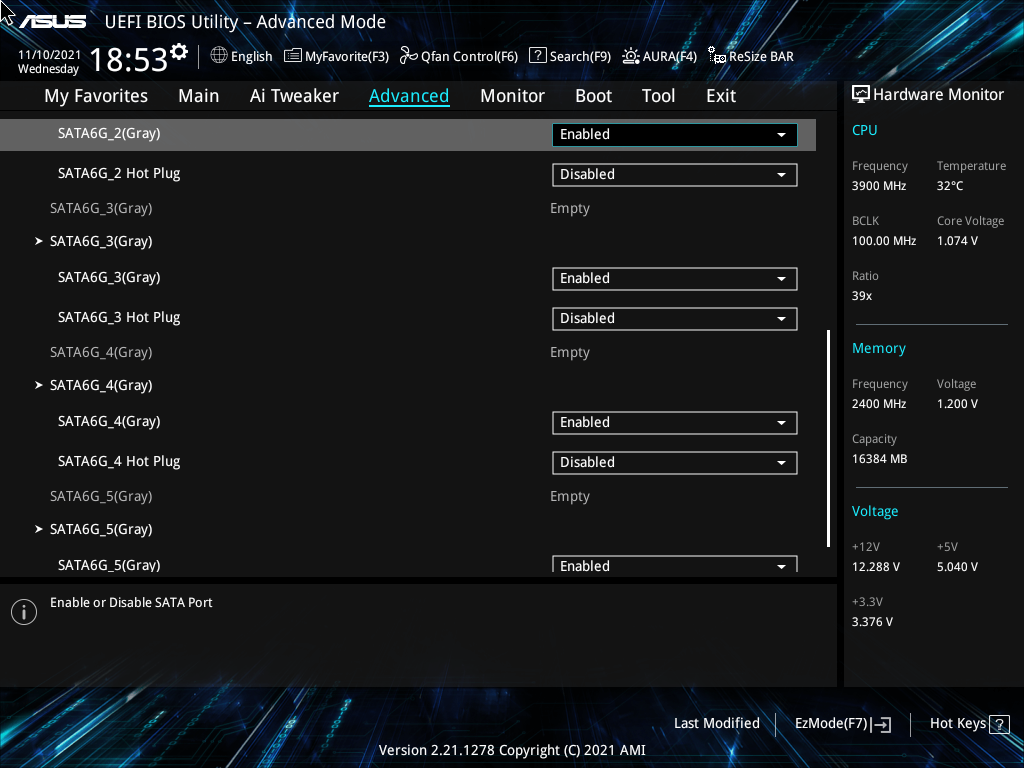
Task: Switch to the Monitor tab
Action: pos(513,96)
